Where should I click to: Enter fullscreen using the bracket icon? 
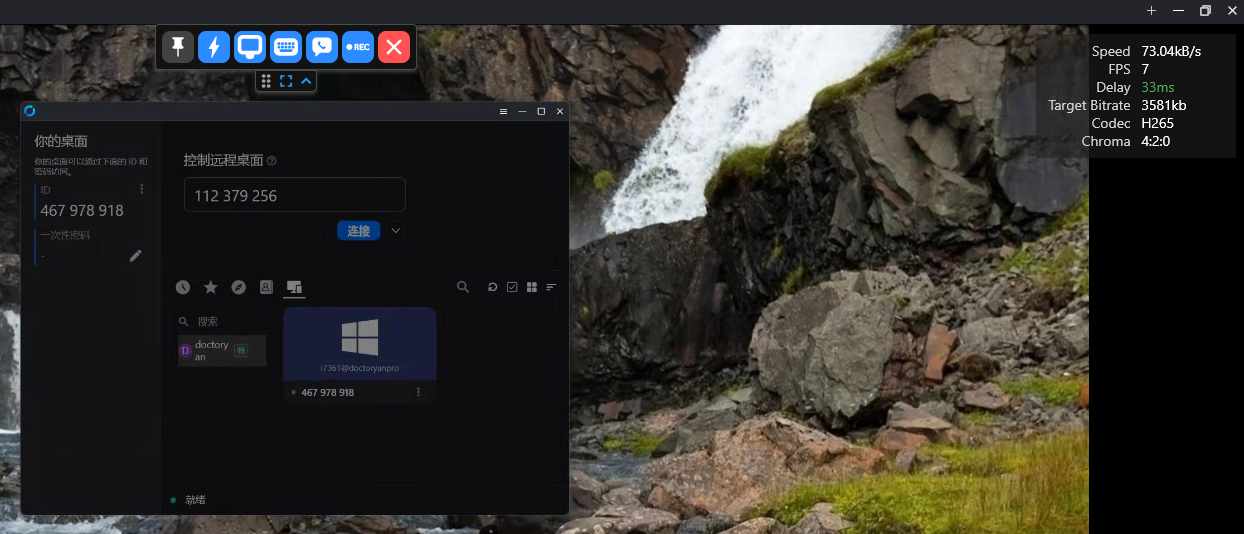point(286,81)
